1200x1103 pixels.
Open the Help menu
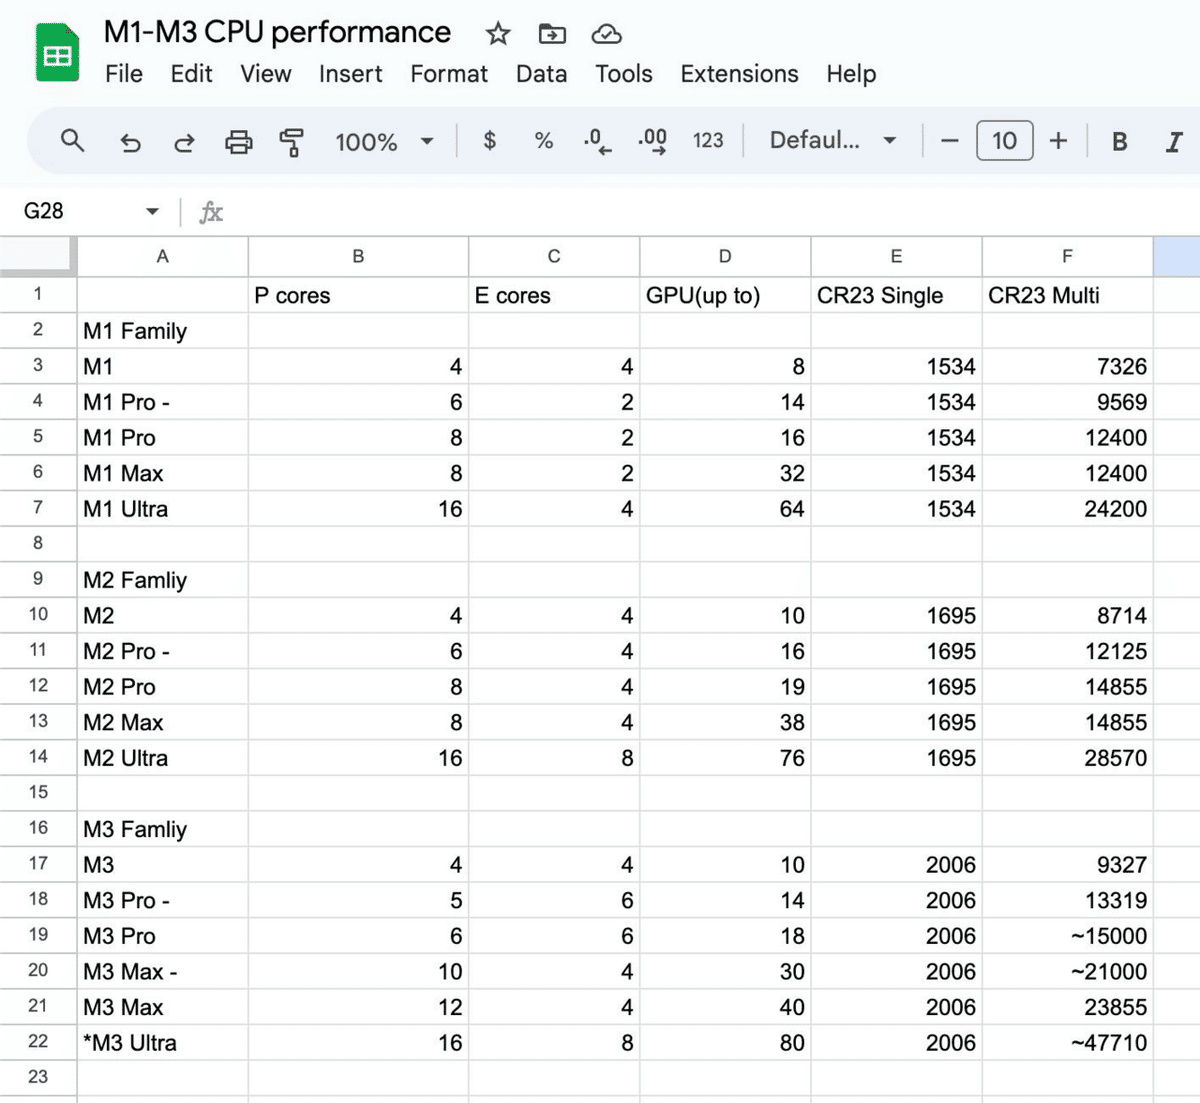851,74
